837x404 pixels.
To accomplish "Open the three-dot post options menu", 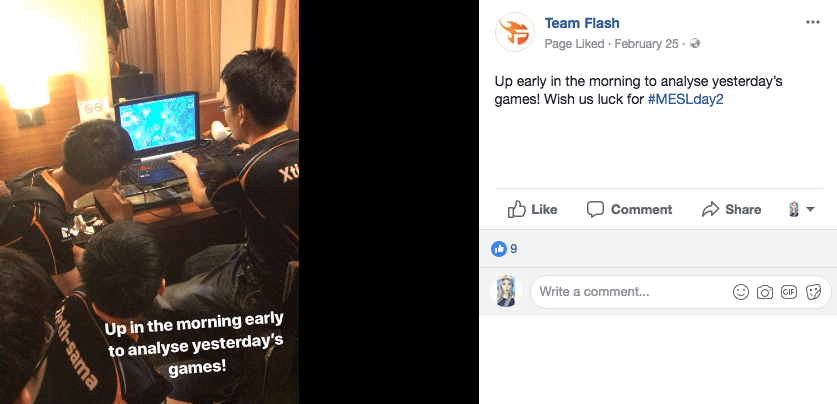I will coord(812,22).
